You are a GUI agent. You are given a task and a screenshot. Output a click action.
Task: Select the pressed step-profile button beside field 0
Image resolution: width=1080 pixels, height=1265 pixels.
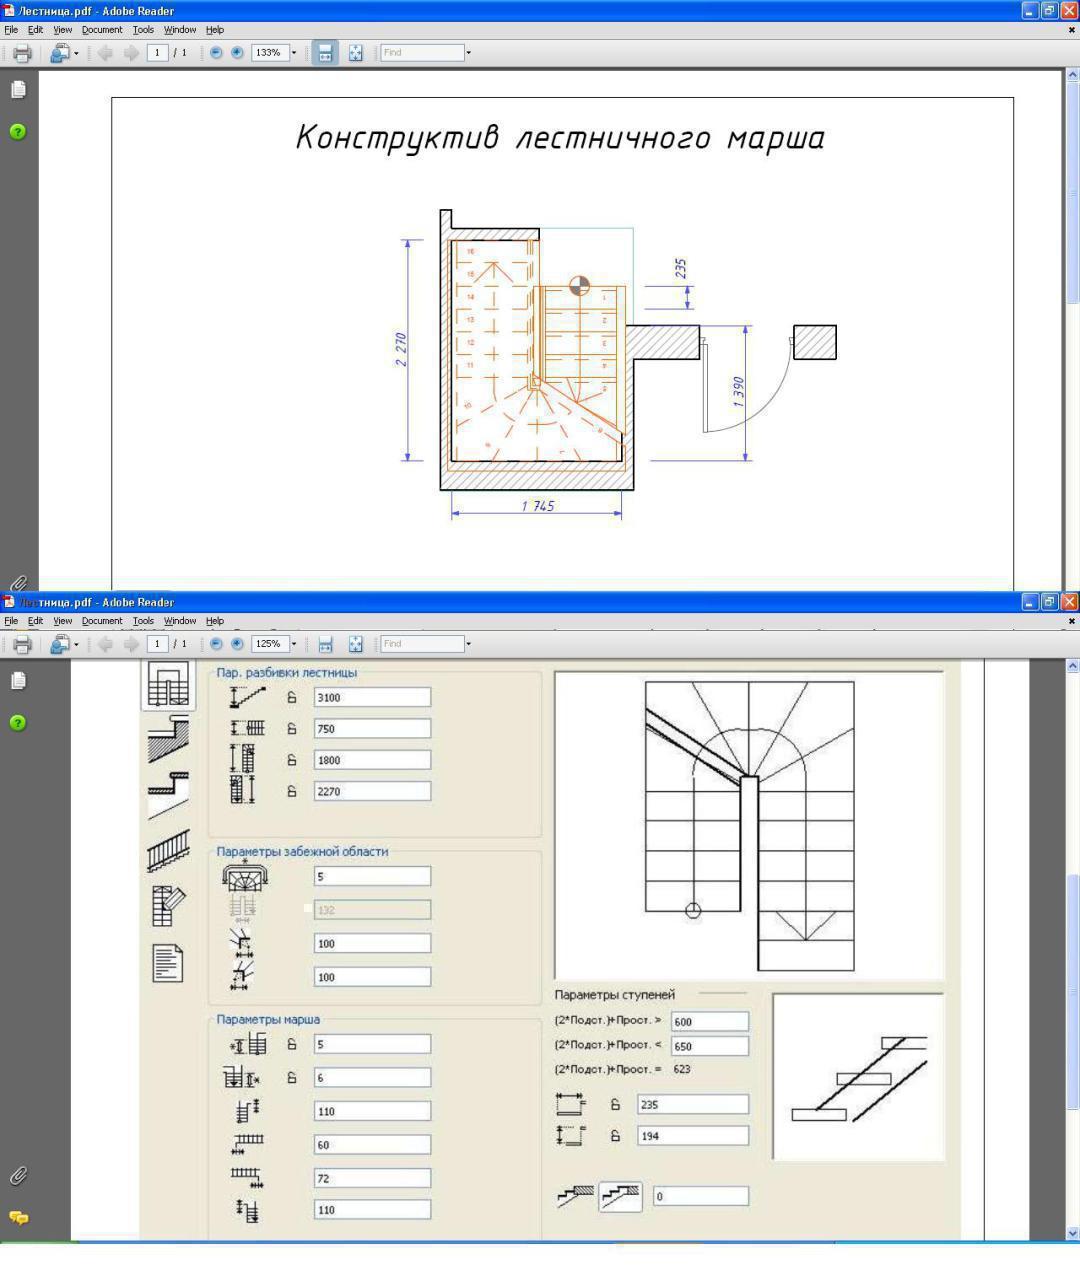[620, 1196]
